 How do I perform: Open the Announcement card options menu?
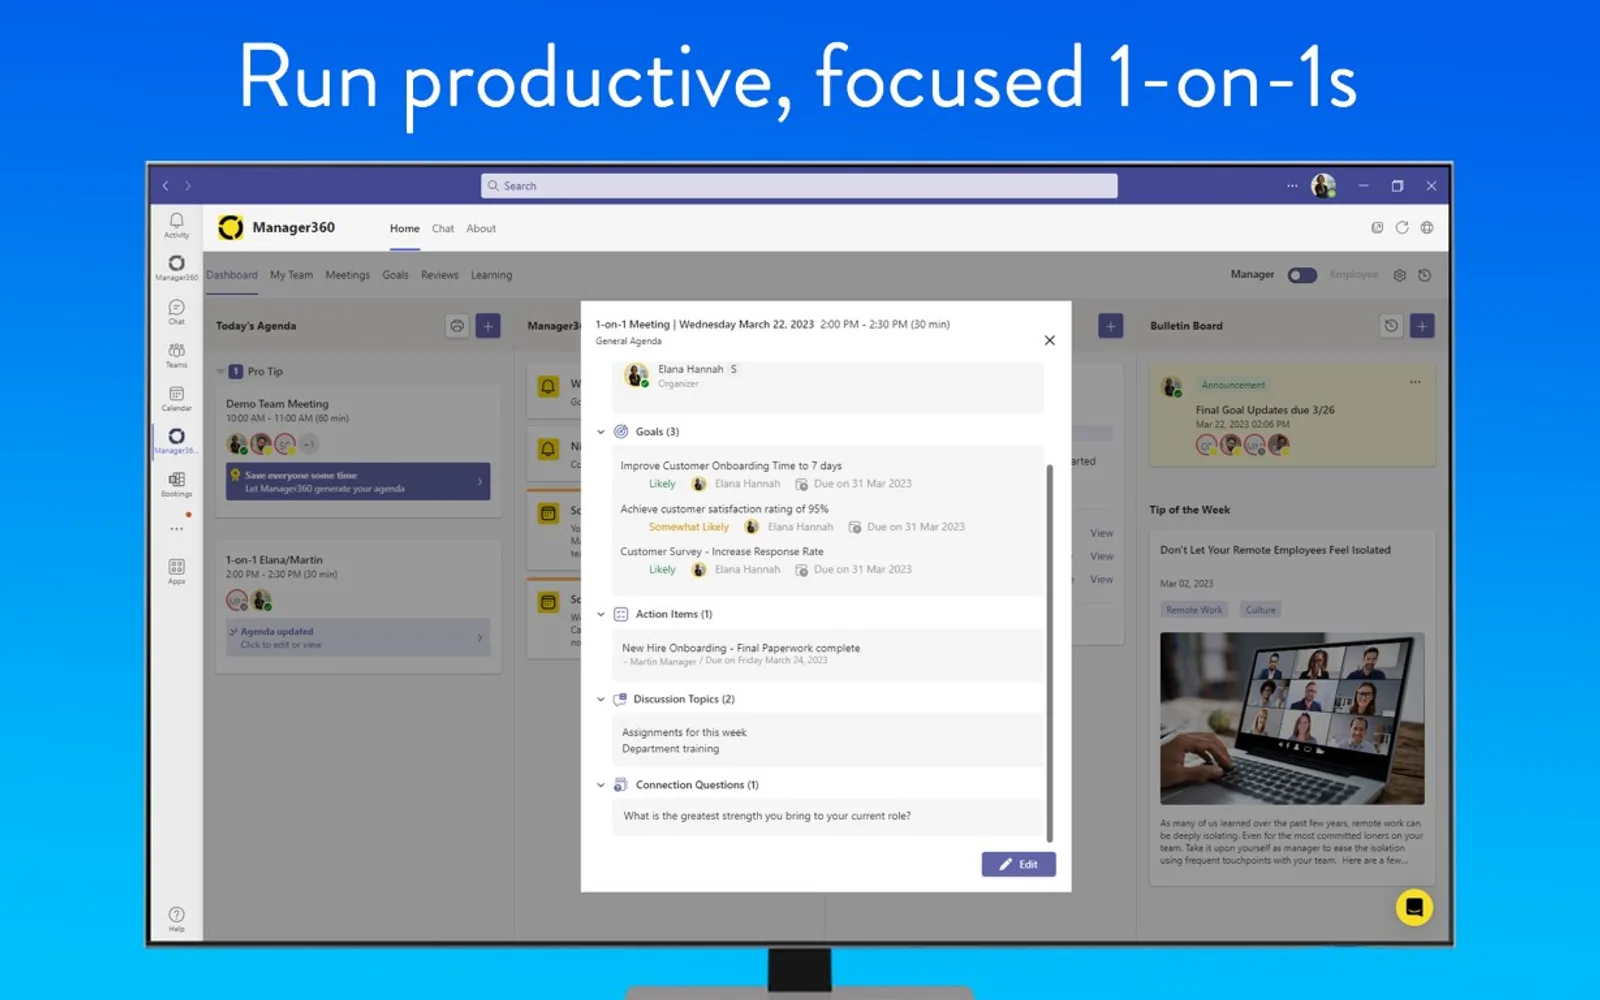[x=1415, y=382]
